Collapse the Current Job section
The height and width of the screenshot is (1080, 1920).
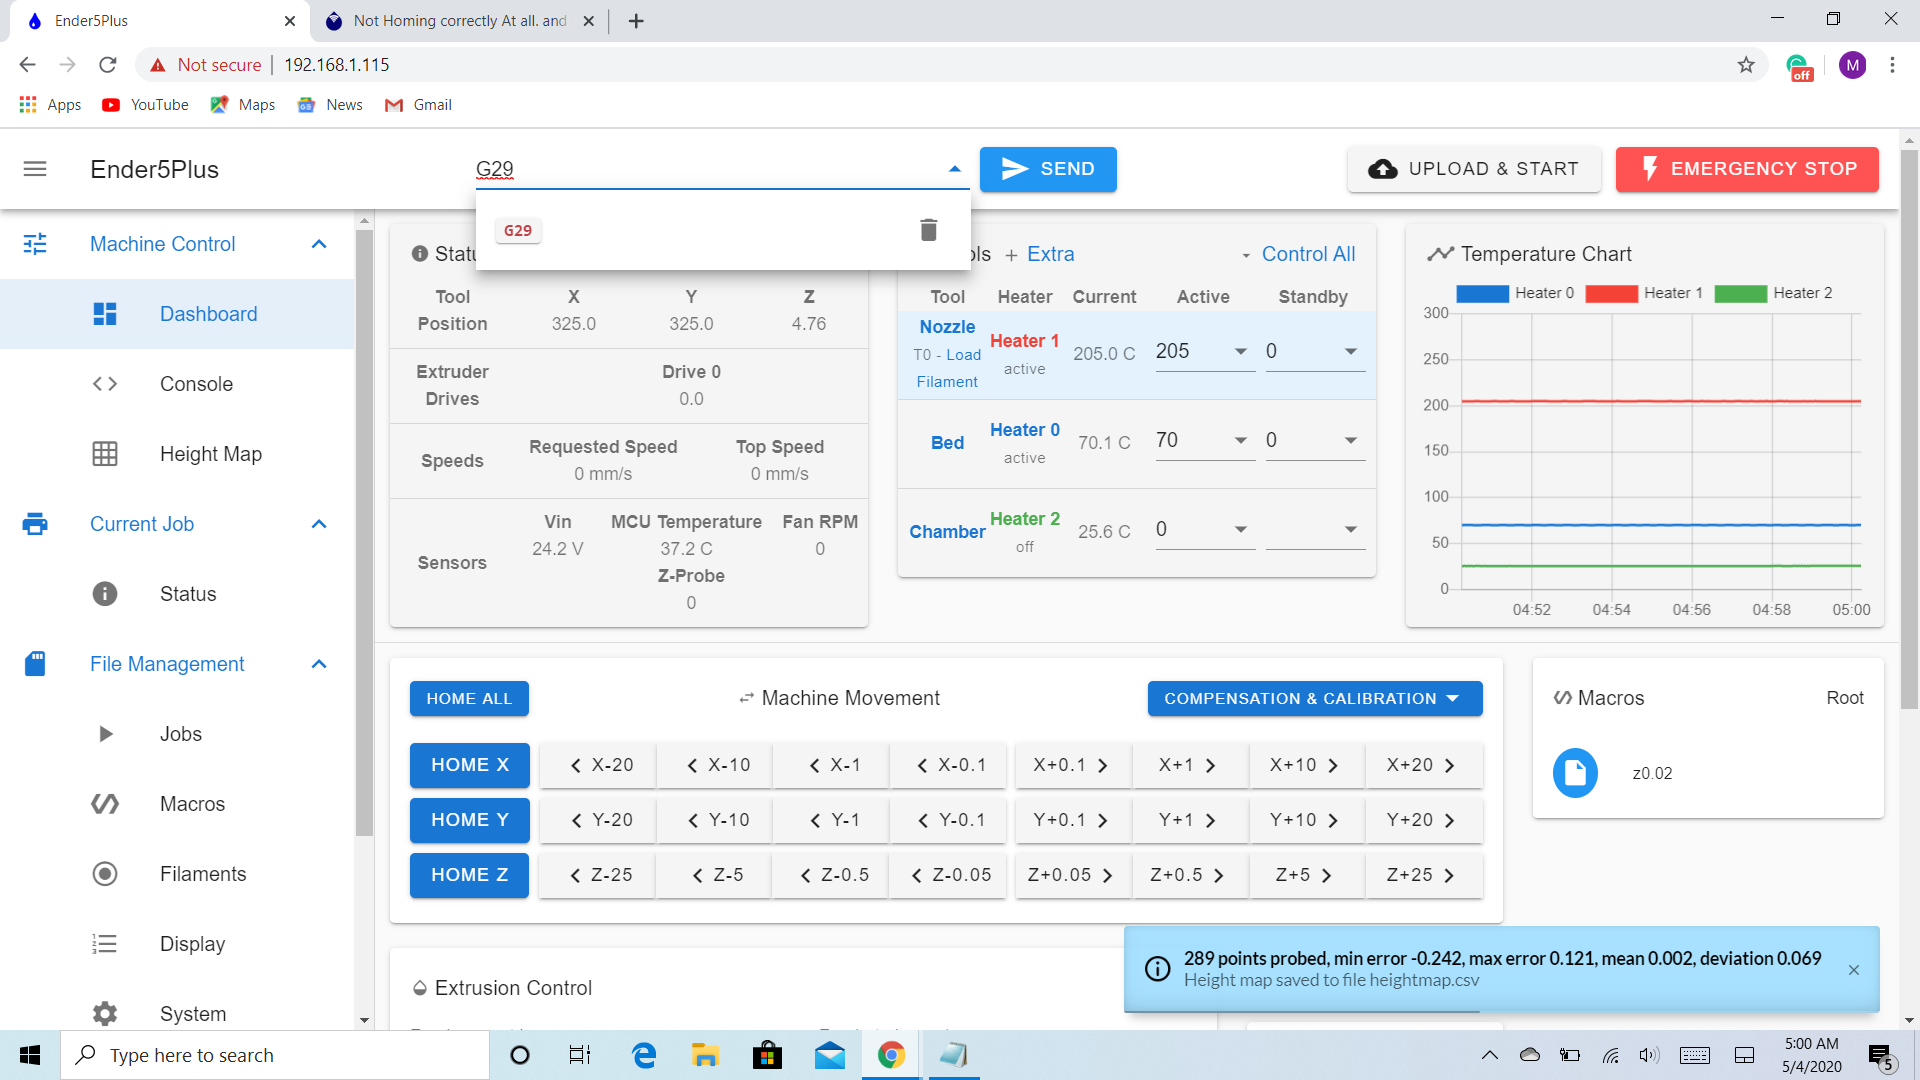pos(319,524)
